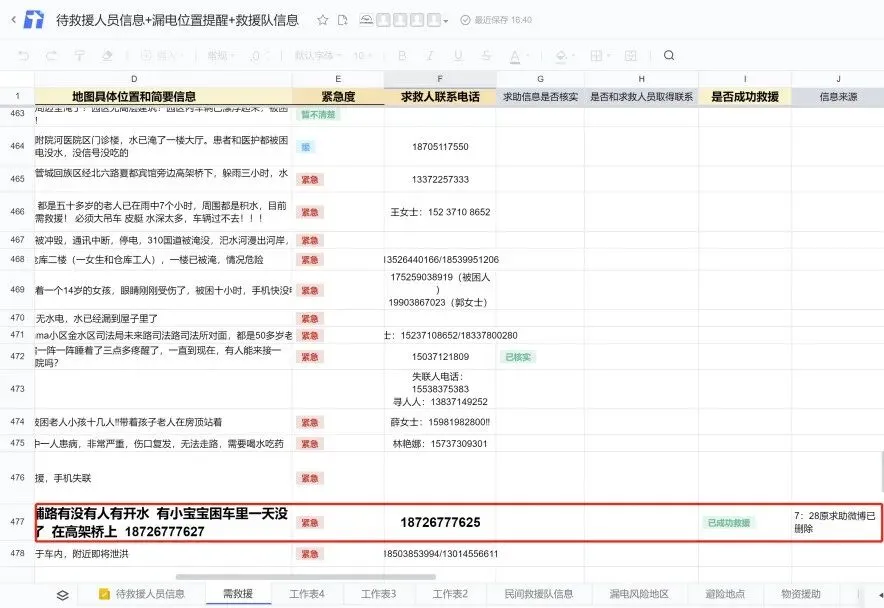
Task: Click row number 477
Action: pos(17,522)
